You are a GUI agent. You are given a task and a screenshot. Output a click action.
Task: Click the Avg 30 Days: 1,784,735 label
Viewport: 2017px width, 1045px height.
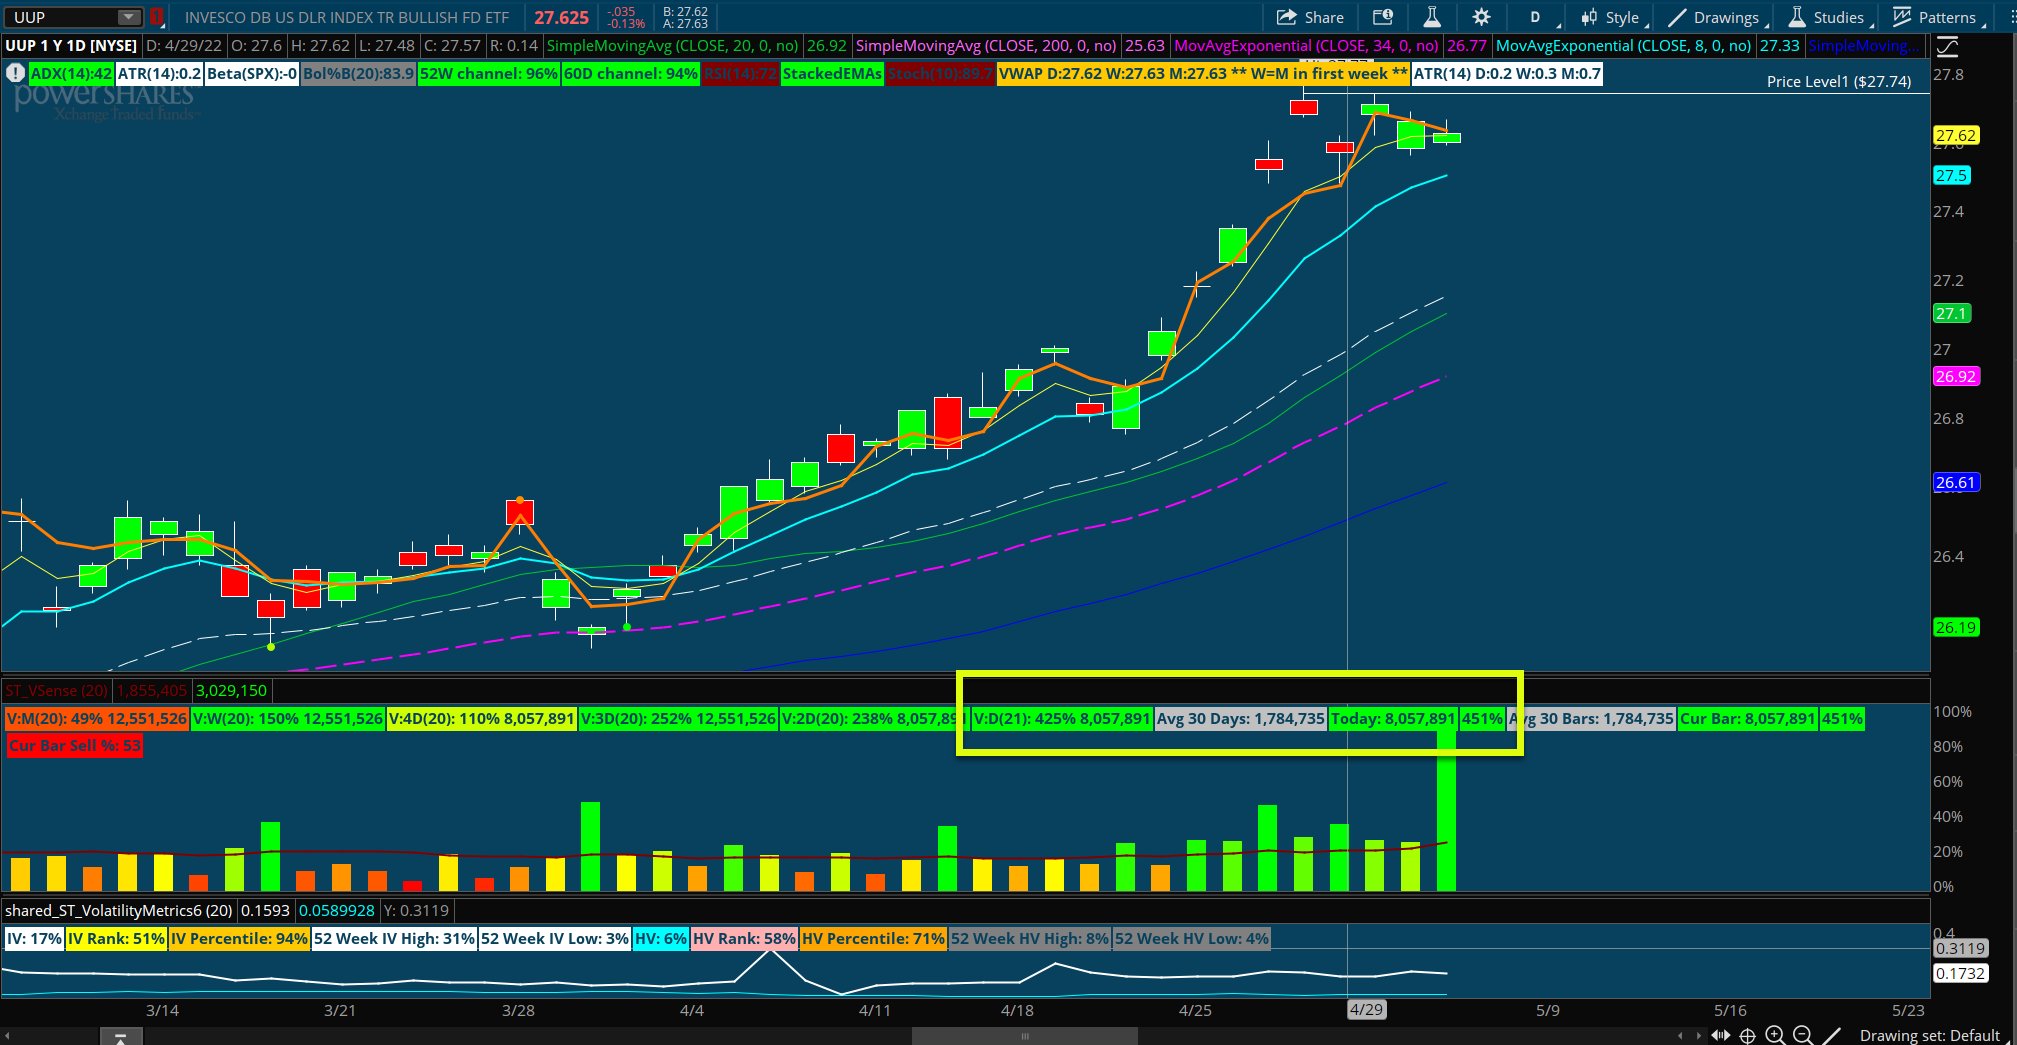coord(1241,718)
